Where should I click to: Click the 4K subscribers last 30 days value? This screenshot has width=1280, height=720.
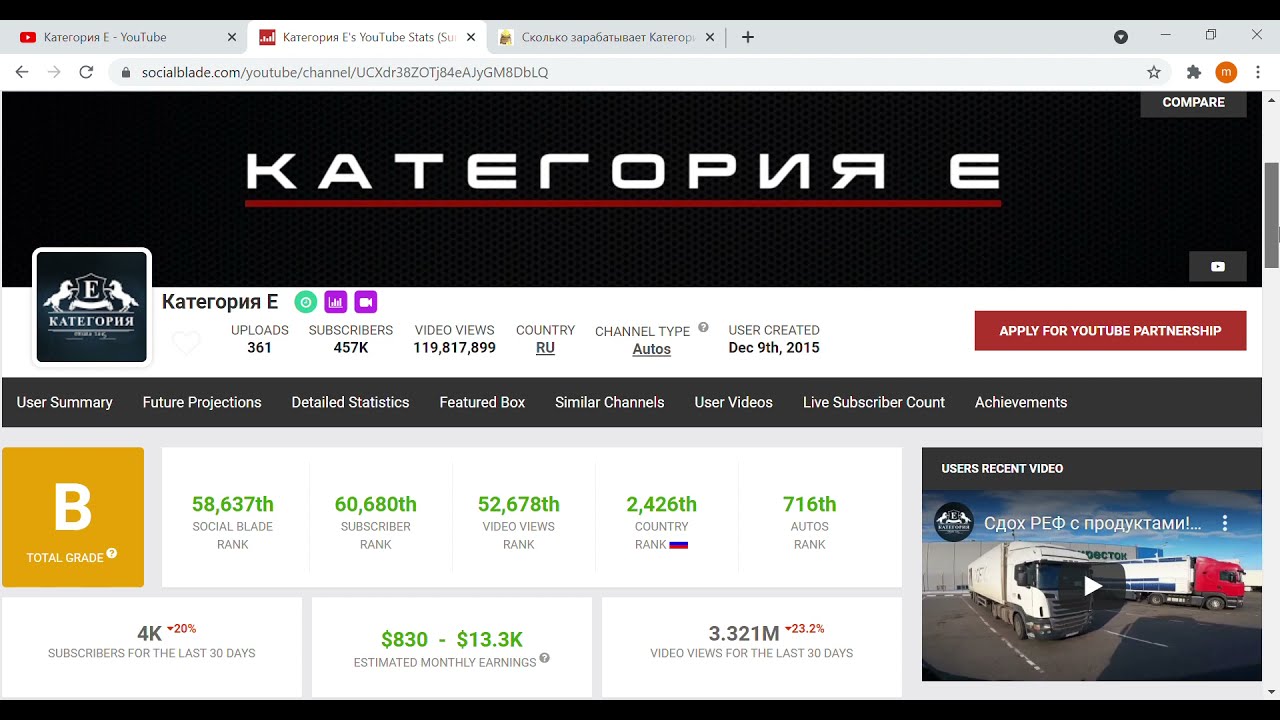[149, 633]
